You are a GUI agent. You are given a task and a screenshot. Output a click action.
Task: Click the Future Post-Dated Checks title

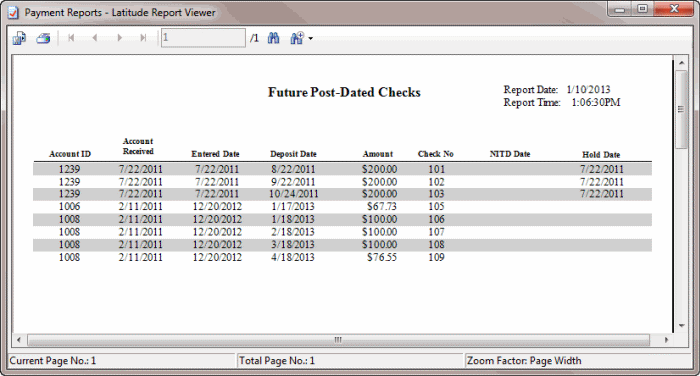(x=344, y=92)
